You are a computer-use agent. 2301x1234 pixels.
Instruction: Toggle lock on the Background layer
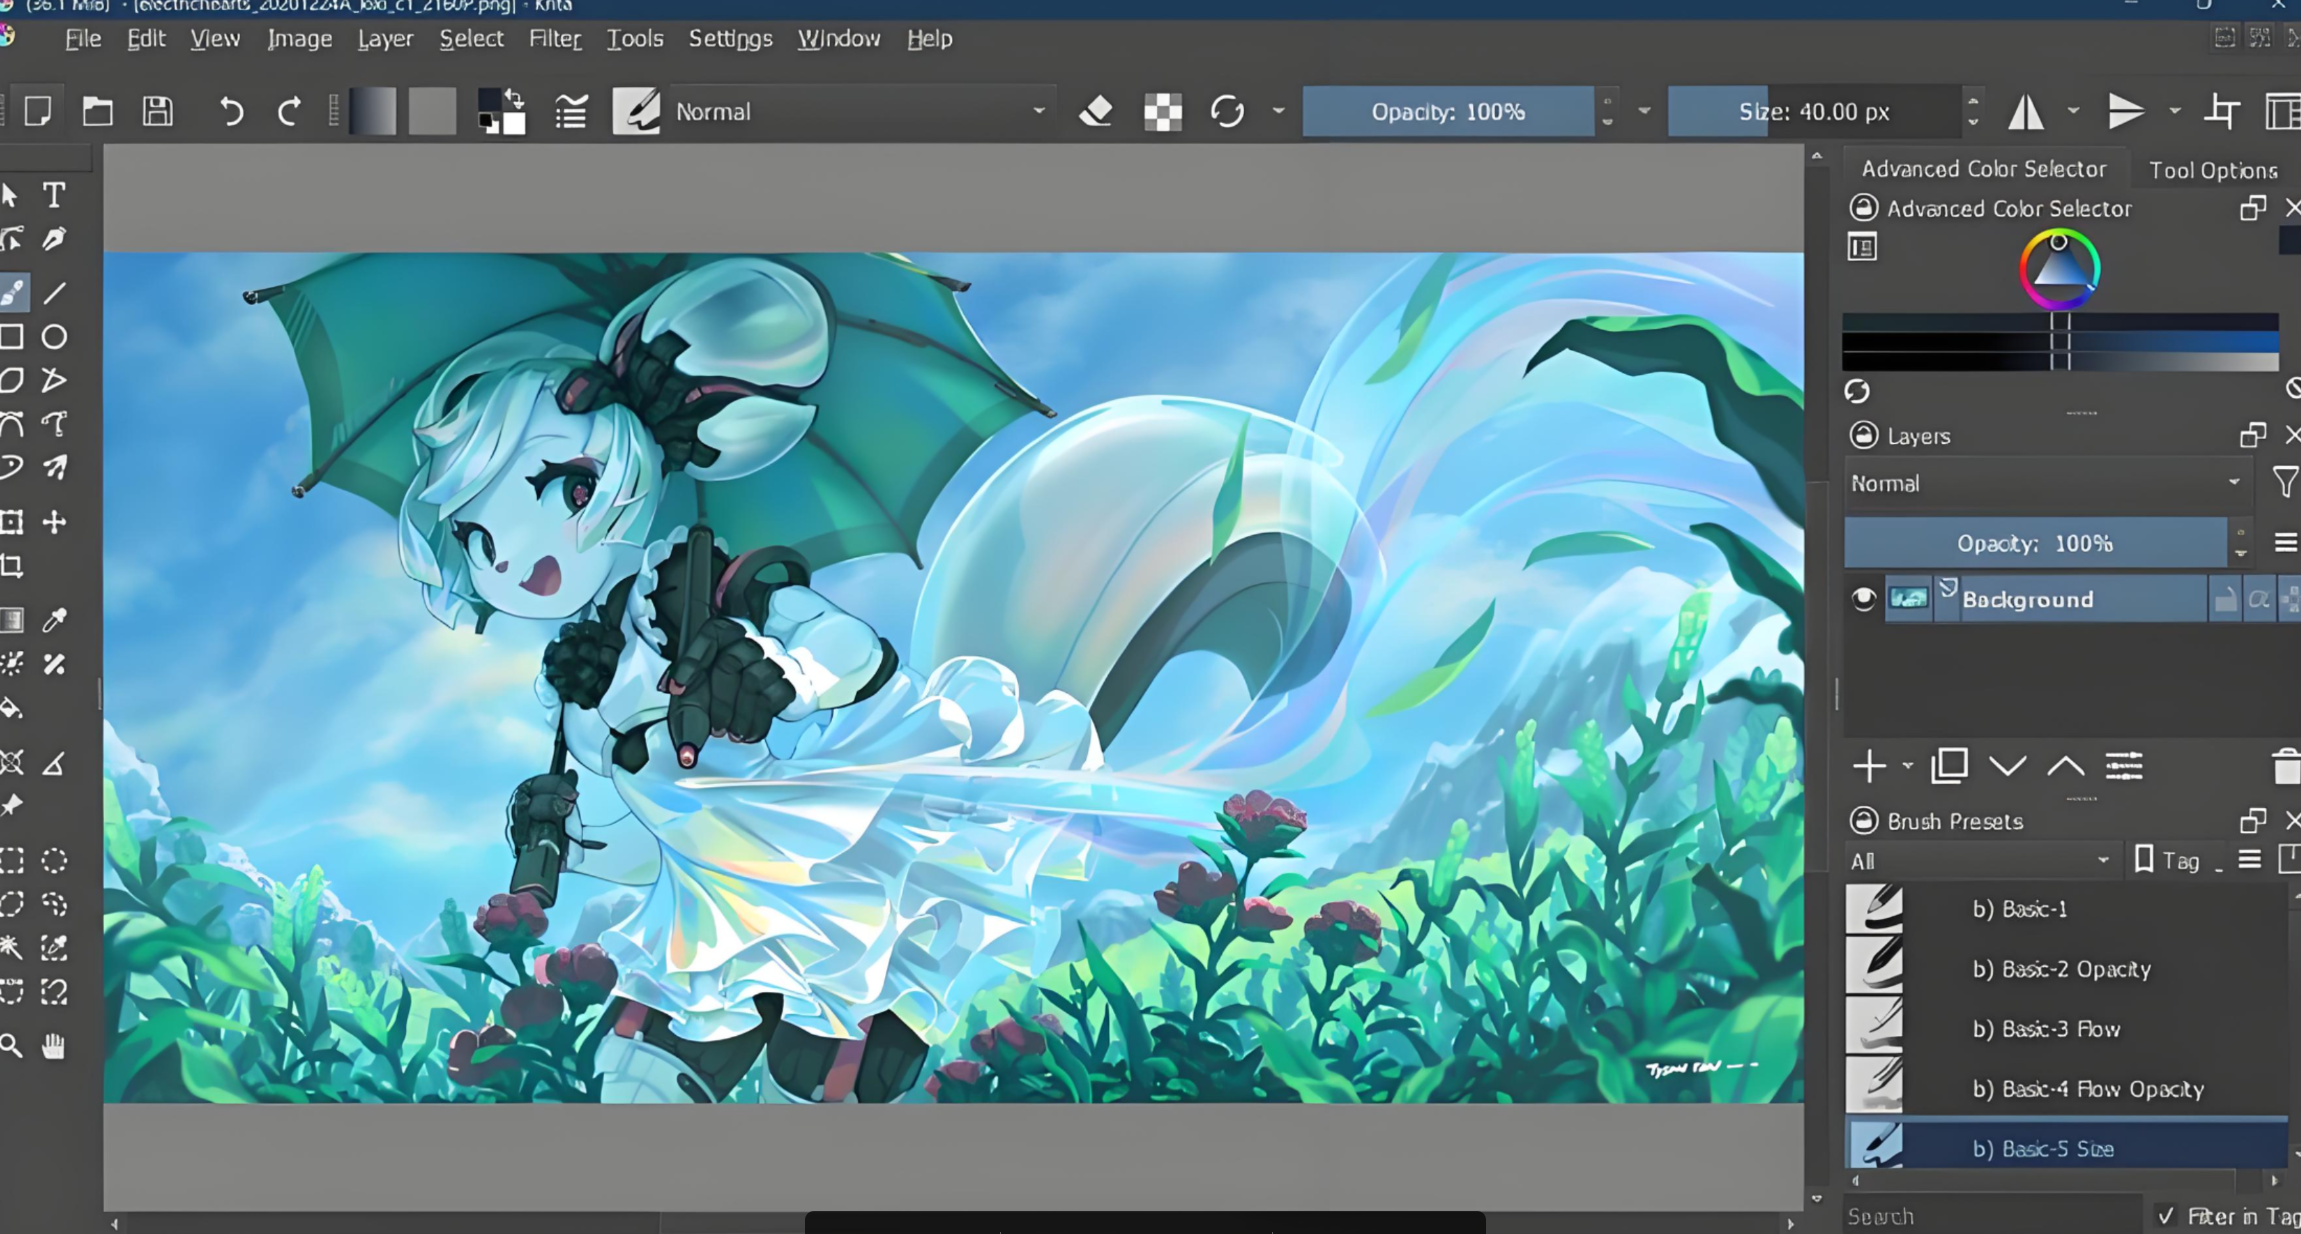(2224, 600)
